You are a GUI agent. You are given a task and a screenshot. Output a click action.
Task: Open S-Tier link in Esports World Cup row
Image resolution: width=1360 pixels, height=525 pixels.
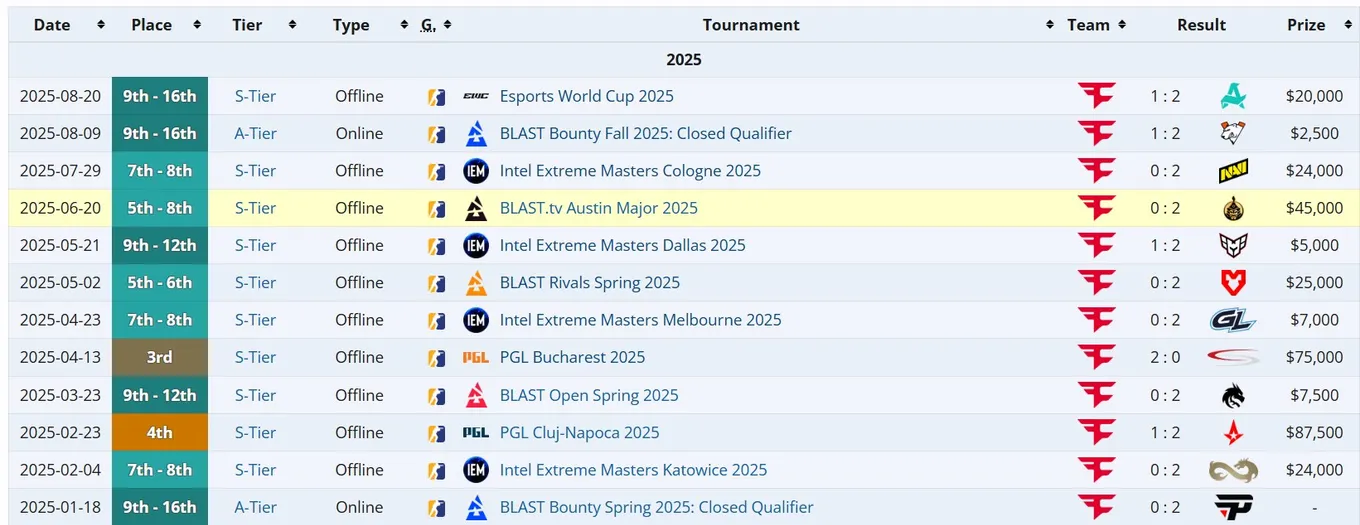(255, 96)
